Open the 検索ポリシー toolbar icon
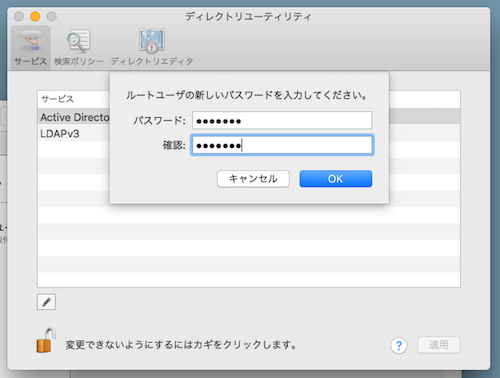 [x=79, y=48]
